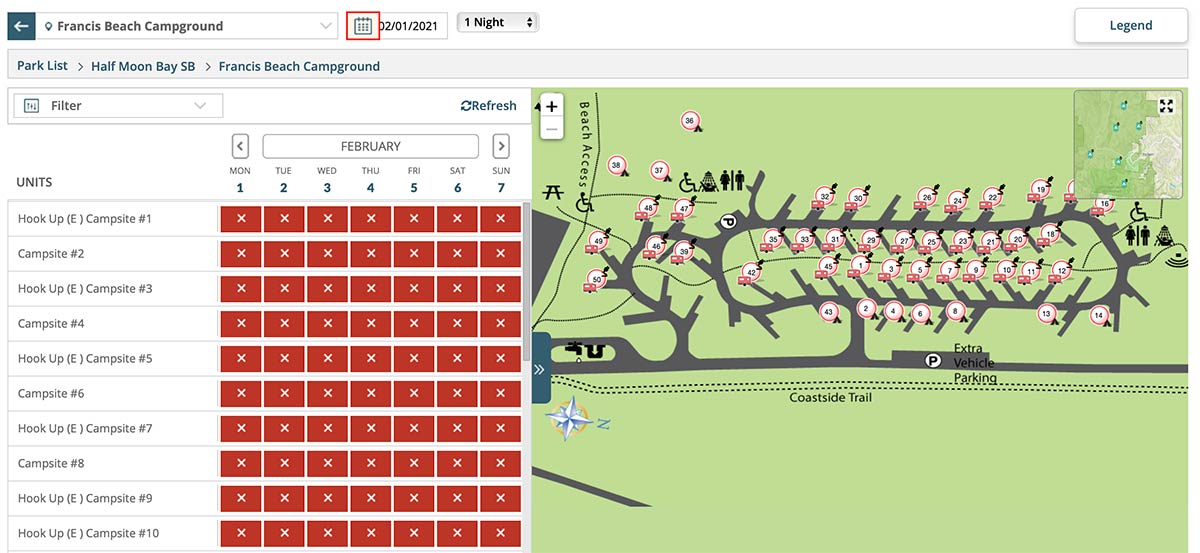
Task: Zoom in on the campground map
Action: coord(551,106)
